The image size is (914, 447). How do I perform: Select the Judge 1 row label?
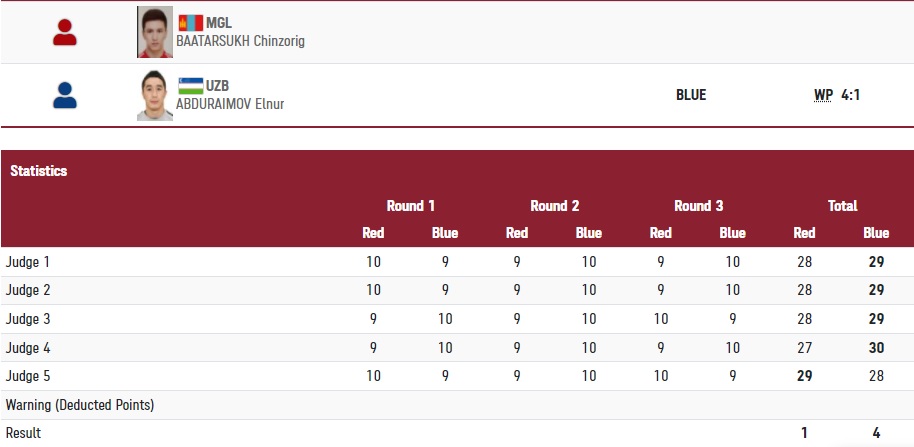click(28, 262)
